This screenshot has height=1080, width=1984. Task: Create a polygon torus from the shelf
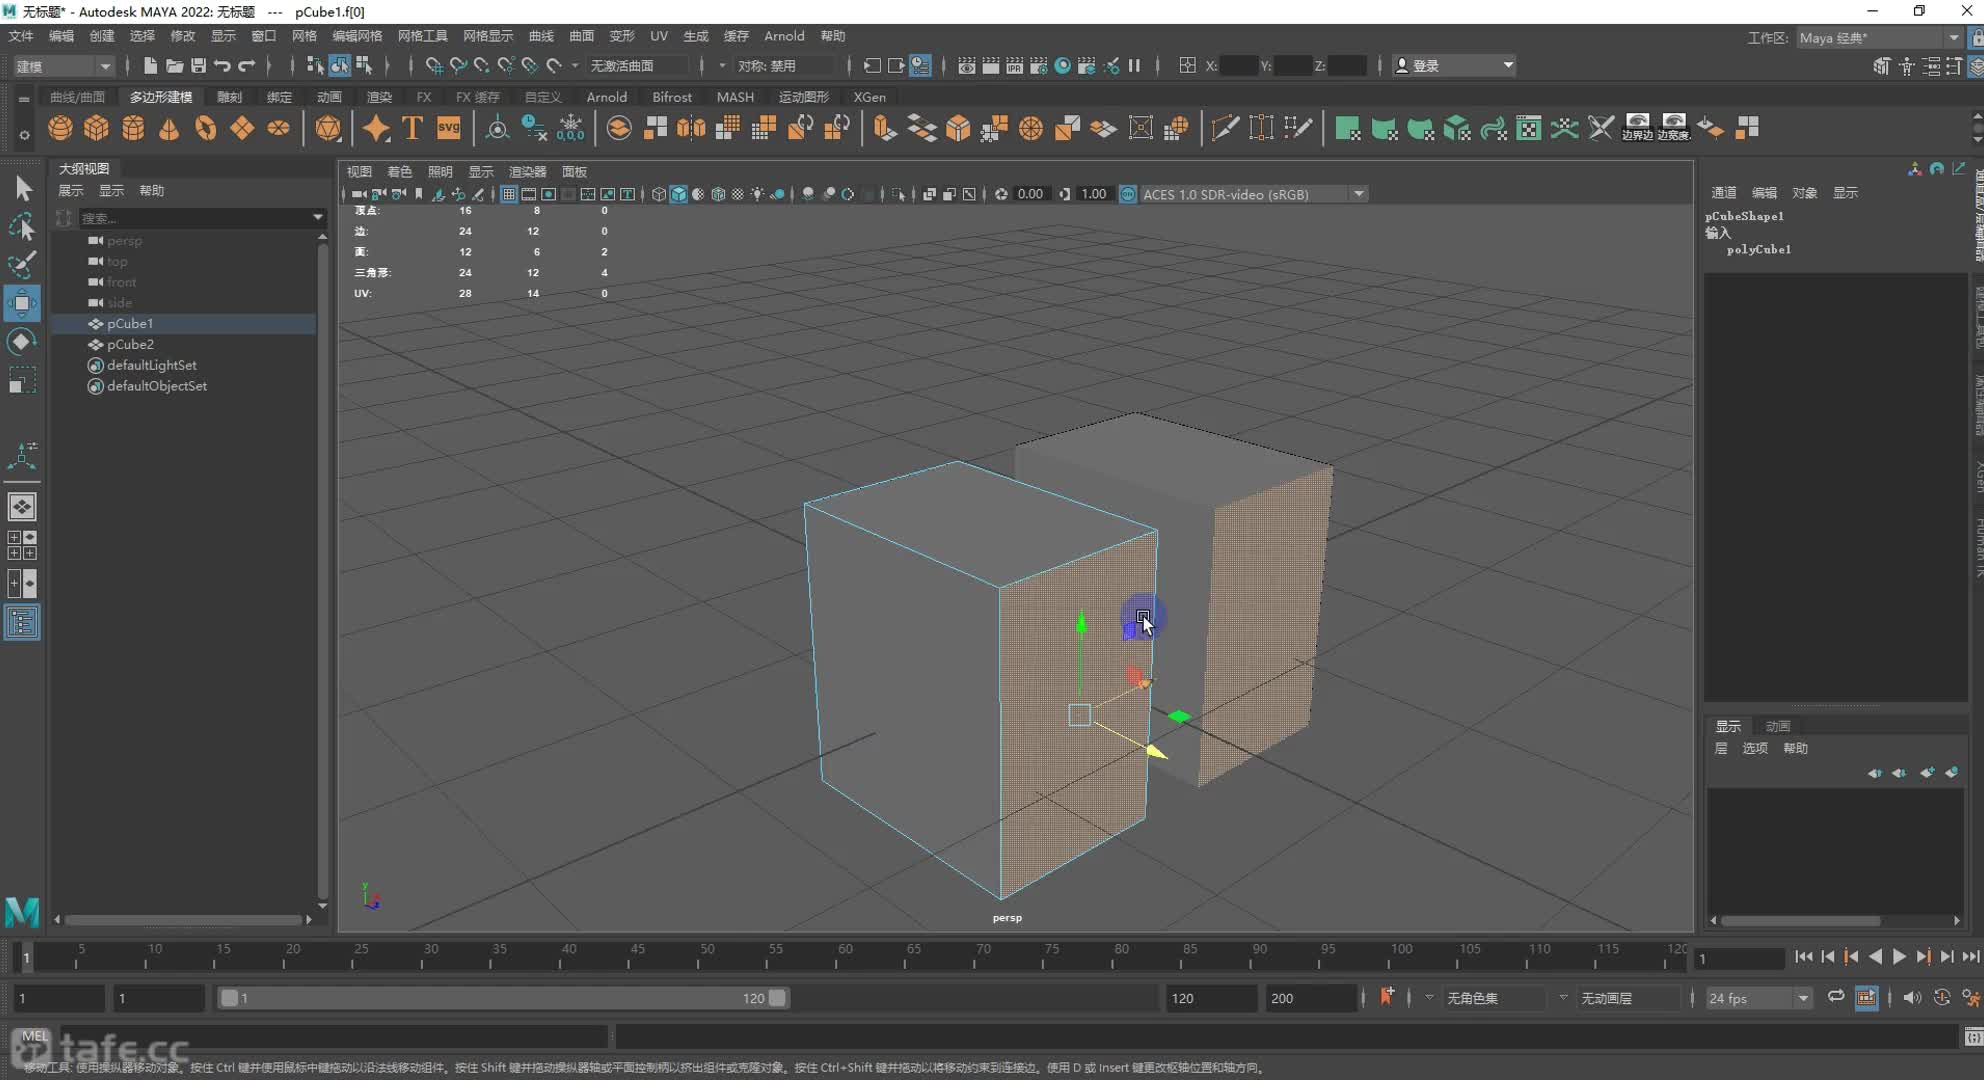pyautogui.click(x=206, y=128)
